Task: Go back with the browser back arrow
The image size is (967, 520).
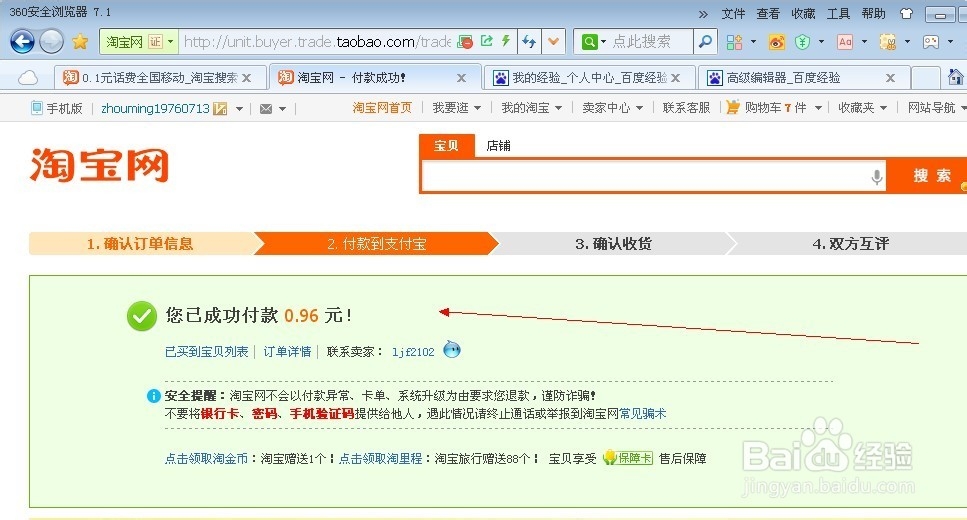Action: click(22, 42)
